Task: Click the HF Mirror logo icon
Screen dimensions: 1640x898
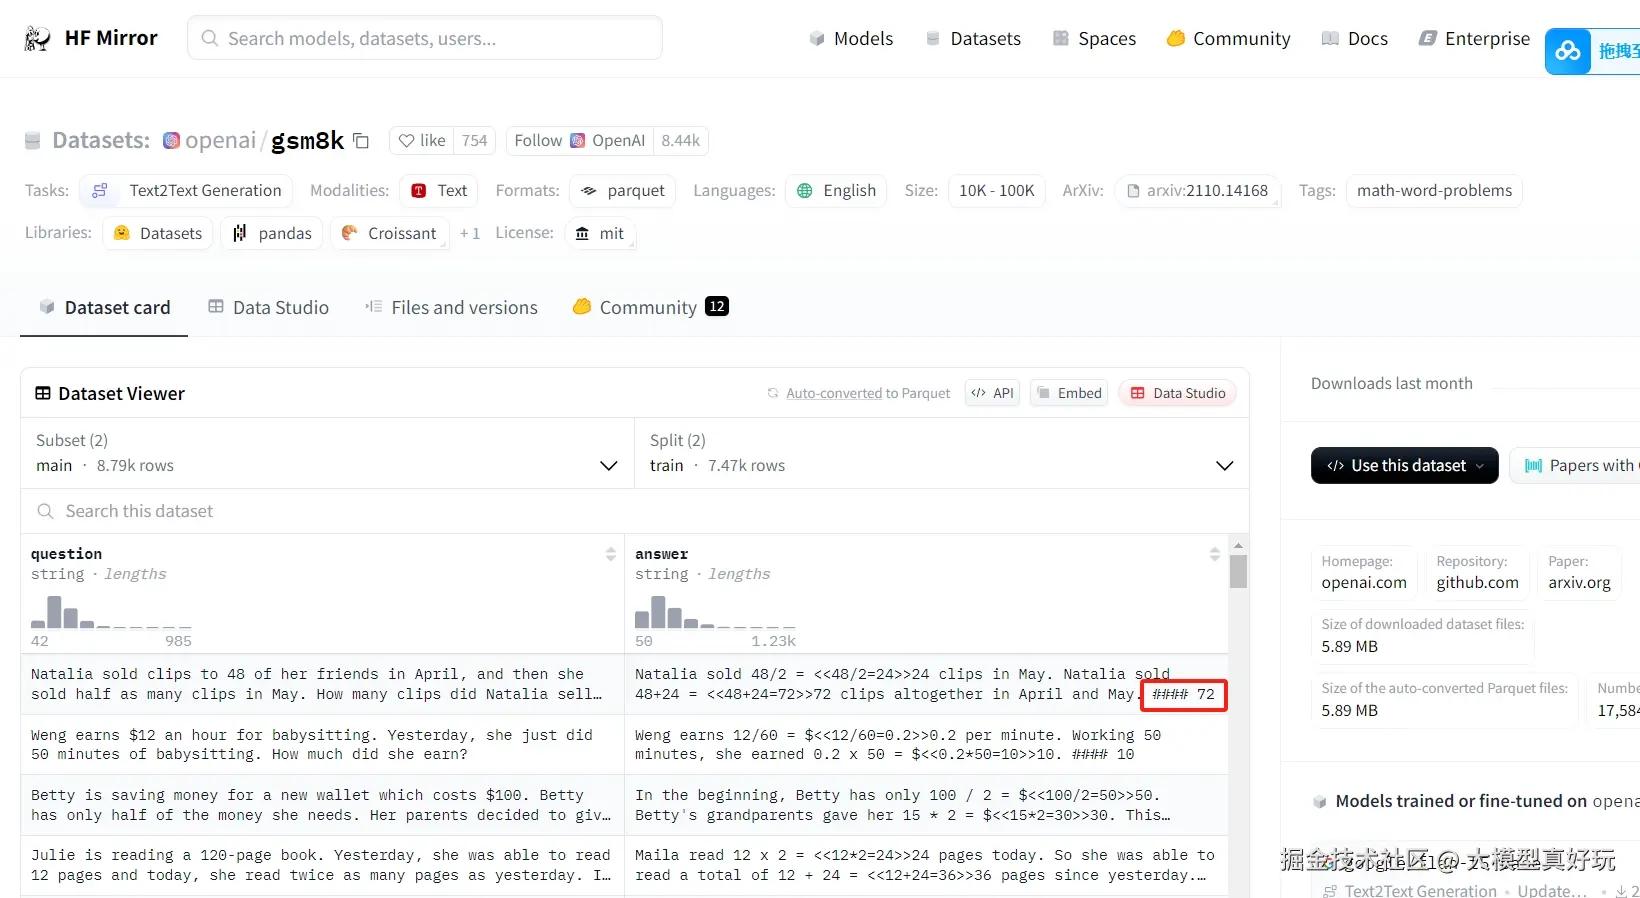Action: pos(37,38)
